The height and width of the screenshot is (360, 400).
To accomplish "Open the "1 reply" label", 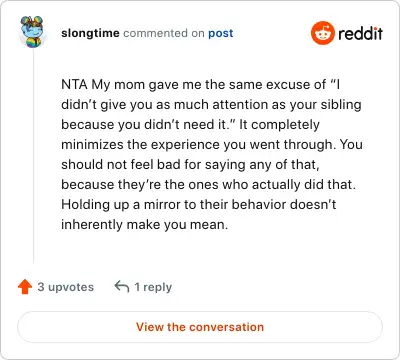I will click(x=153, y=287).
